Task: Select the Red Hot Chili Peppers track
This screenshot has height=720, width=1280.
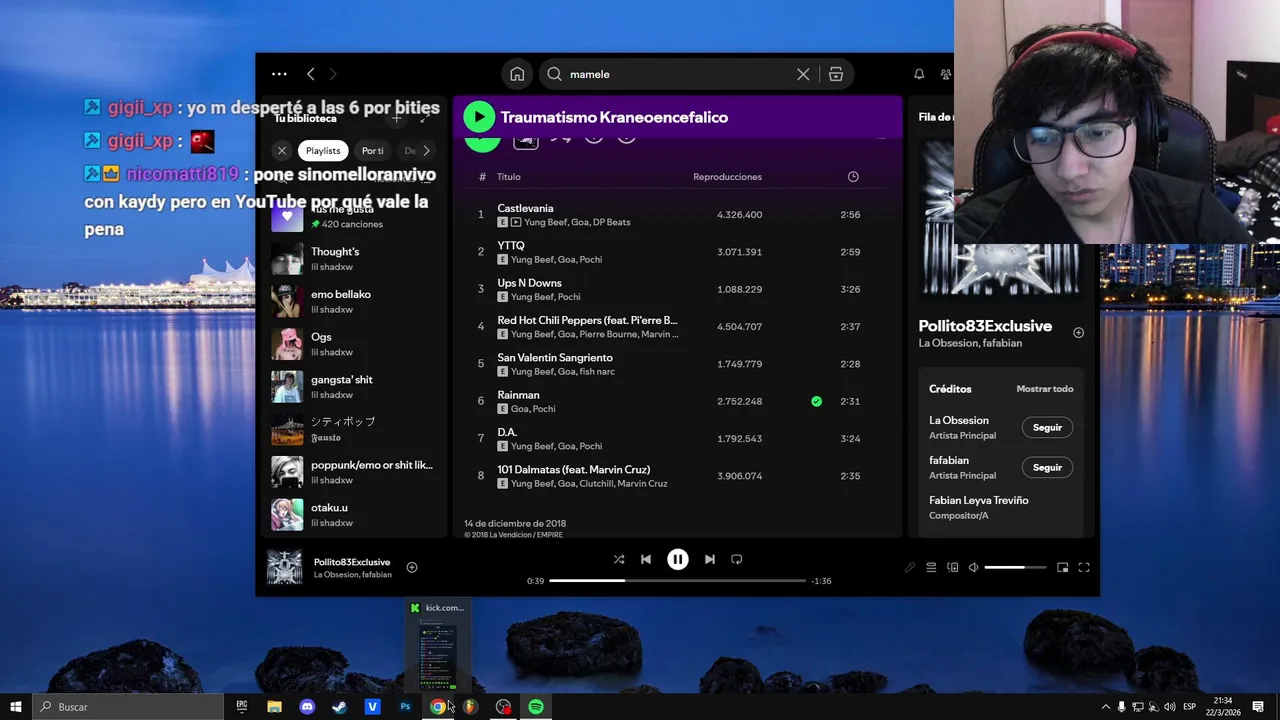Action: (x=677, y=327)
